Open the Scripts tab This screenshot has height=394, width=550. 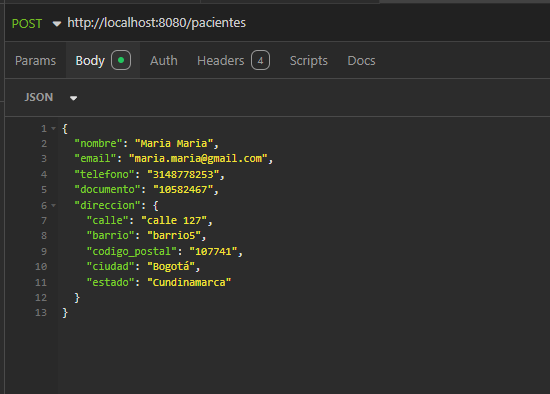click(x=309, y=61)
